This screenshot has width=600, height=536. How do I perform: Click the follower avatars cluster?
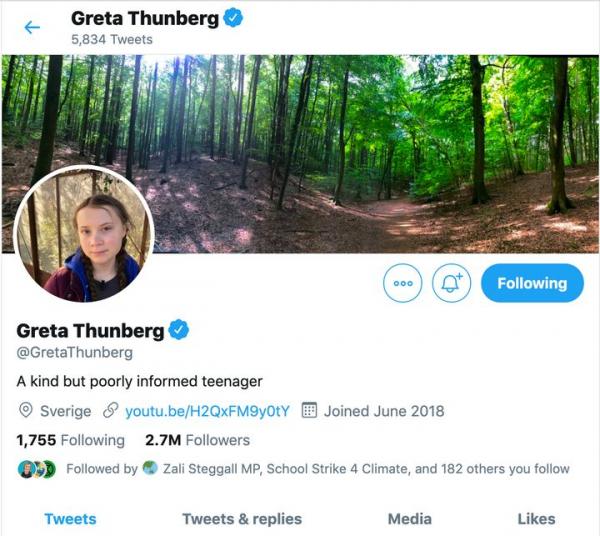(x=37, y=469)
